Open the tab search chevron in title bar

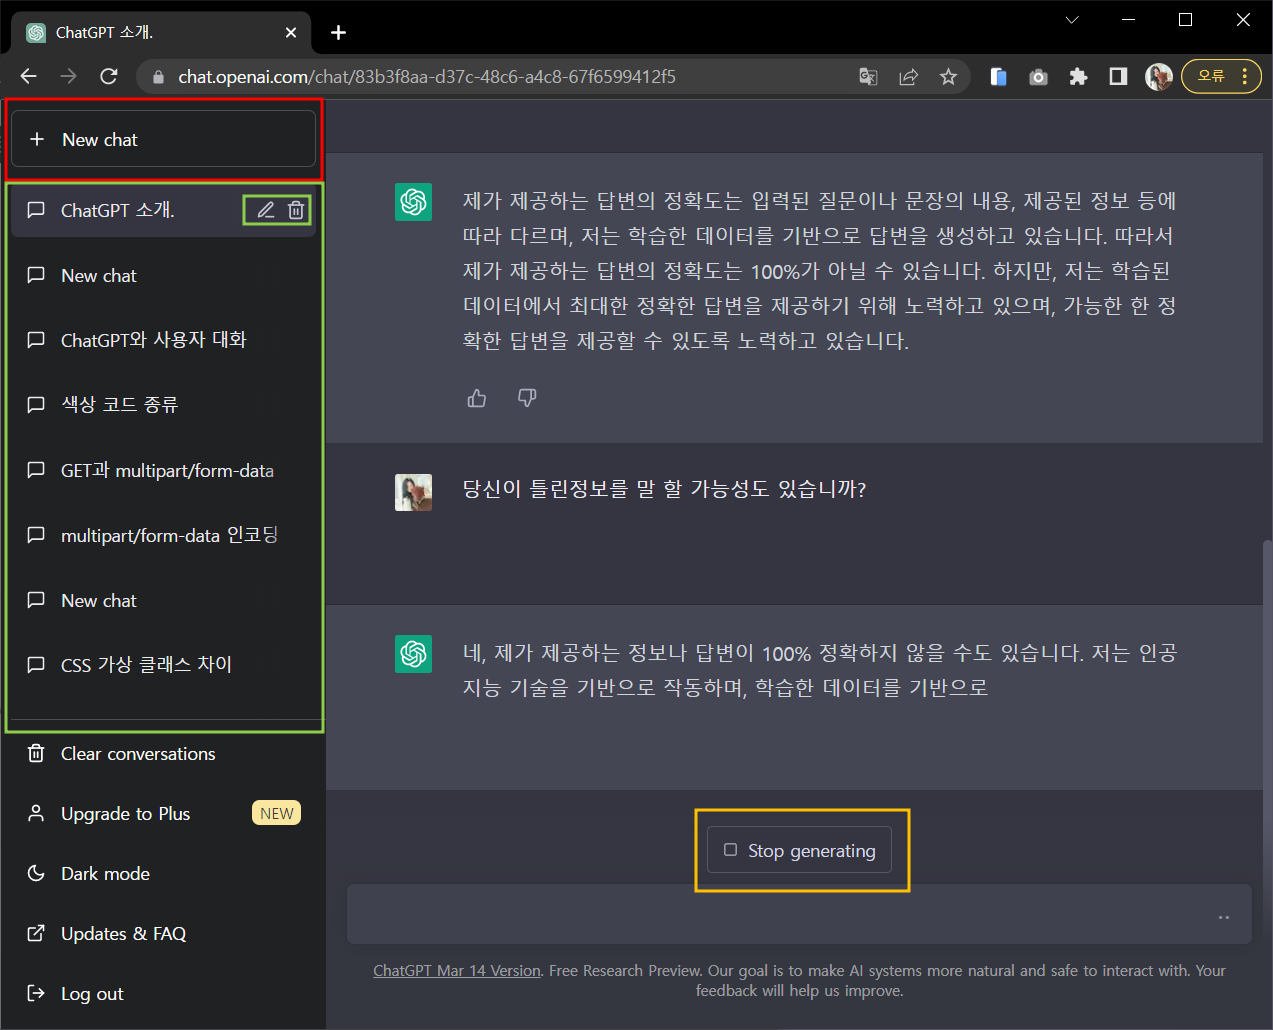click(x=1072, y=20)
